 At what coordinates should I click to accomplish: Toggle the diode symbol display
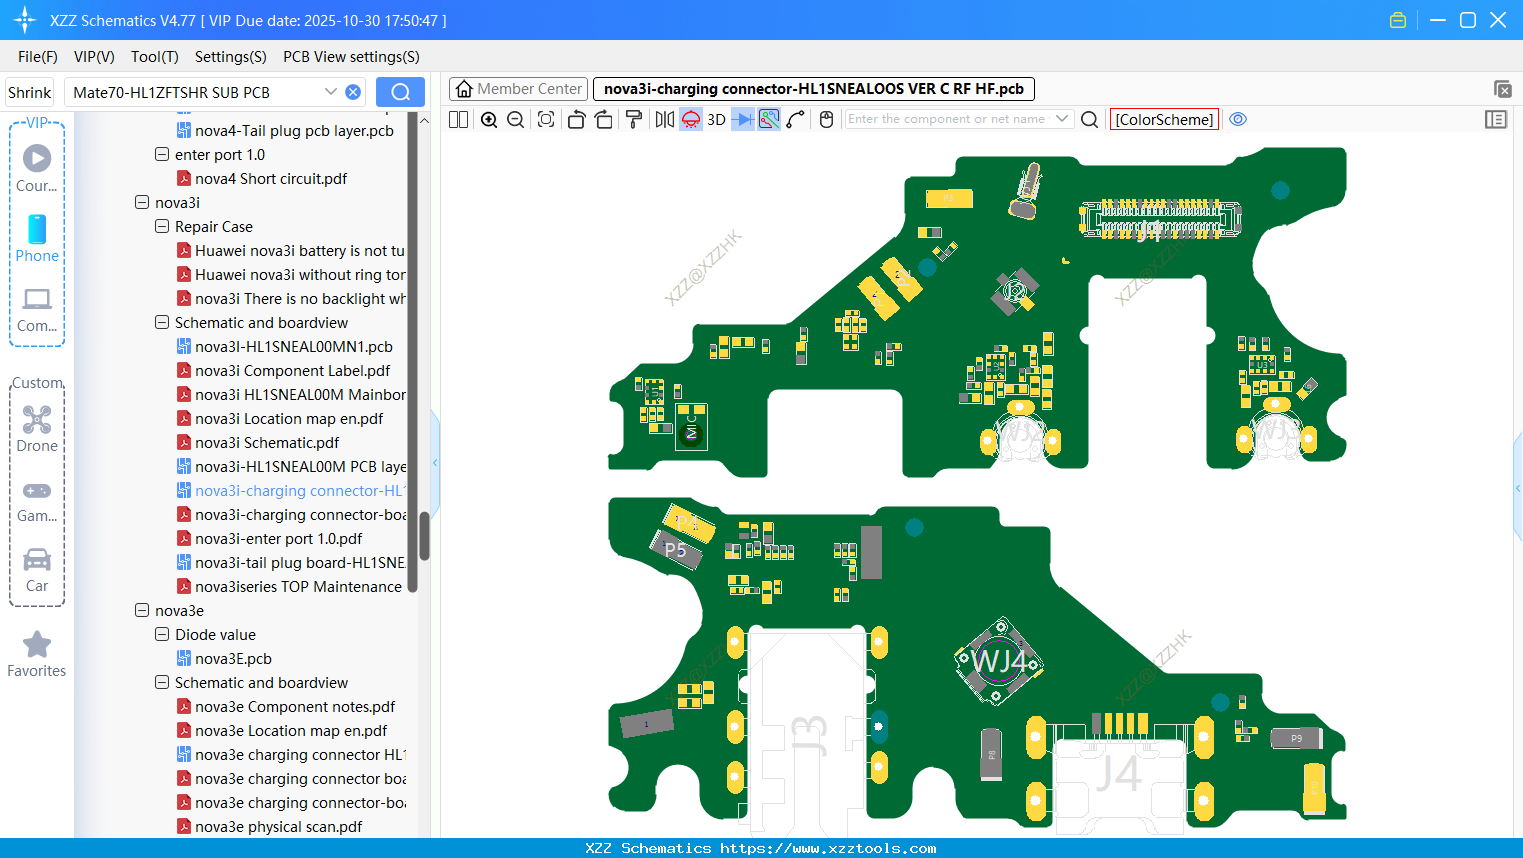click(743, 119)
